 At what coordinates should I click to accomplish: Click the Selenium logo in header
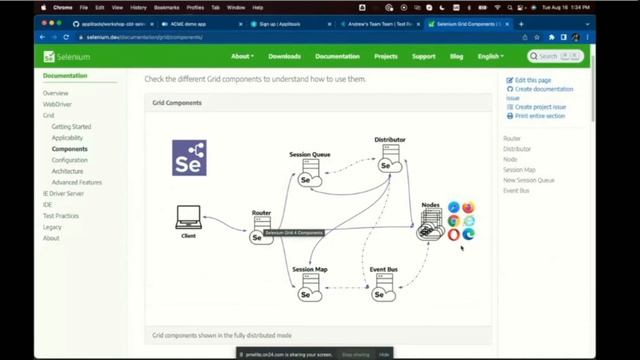67,57
